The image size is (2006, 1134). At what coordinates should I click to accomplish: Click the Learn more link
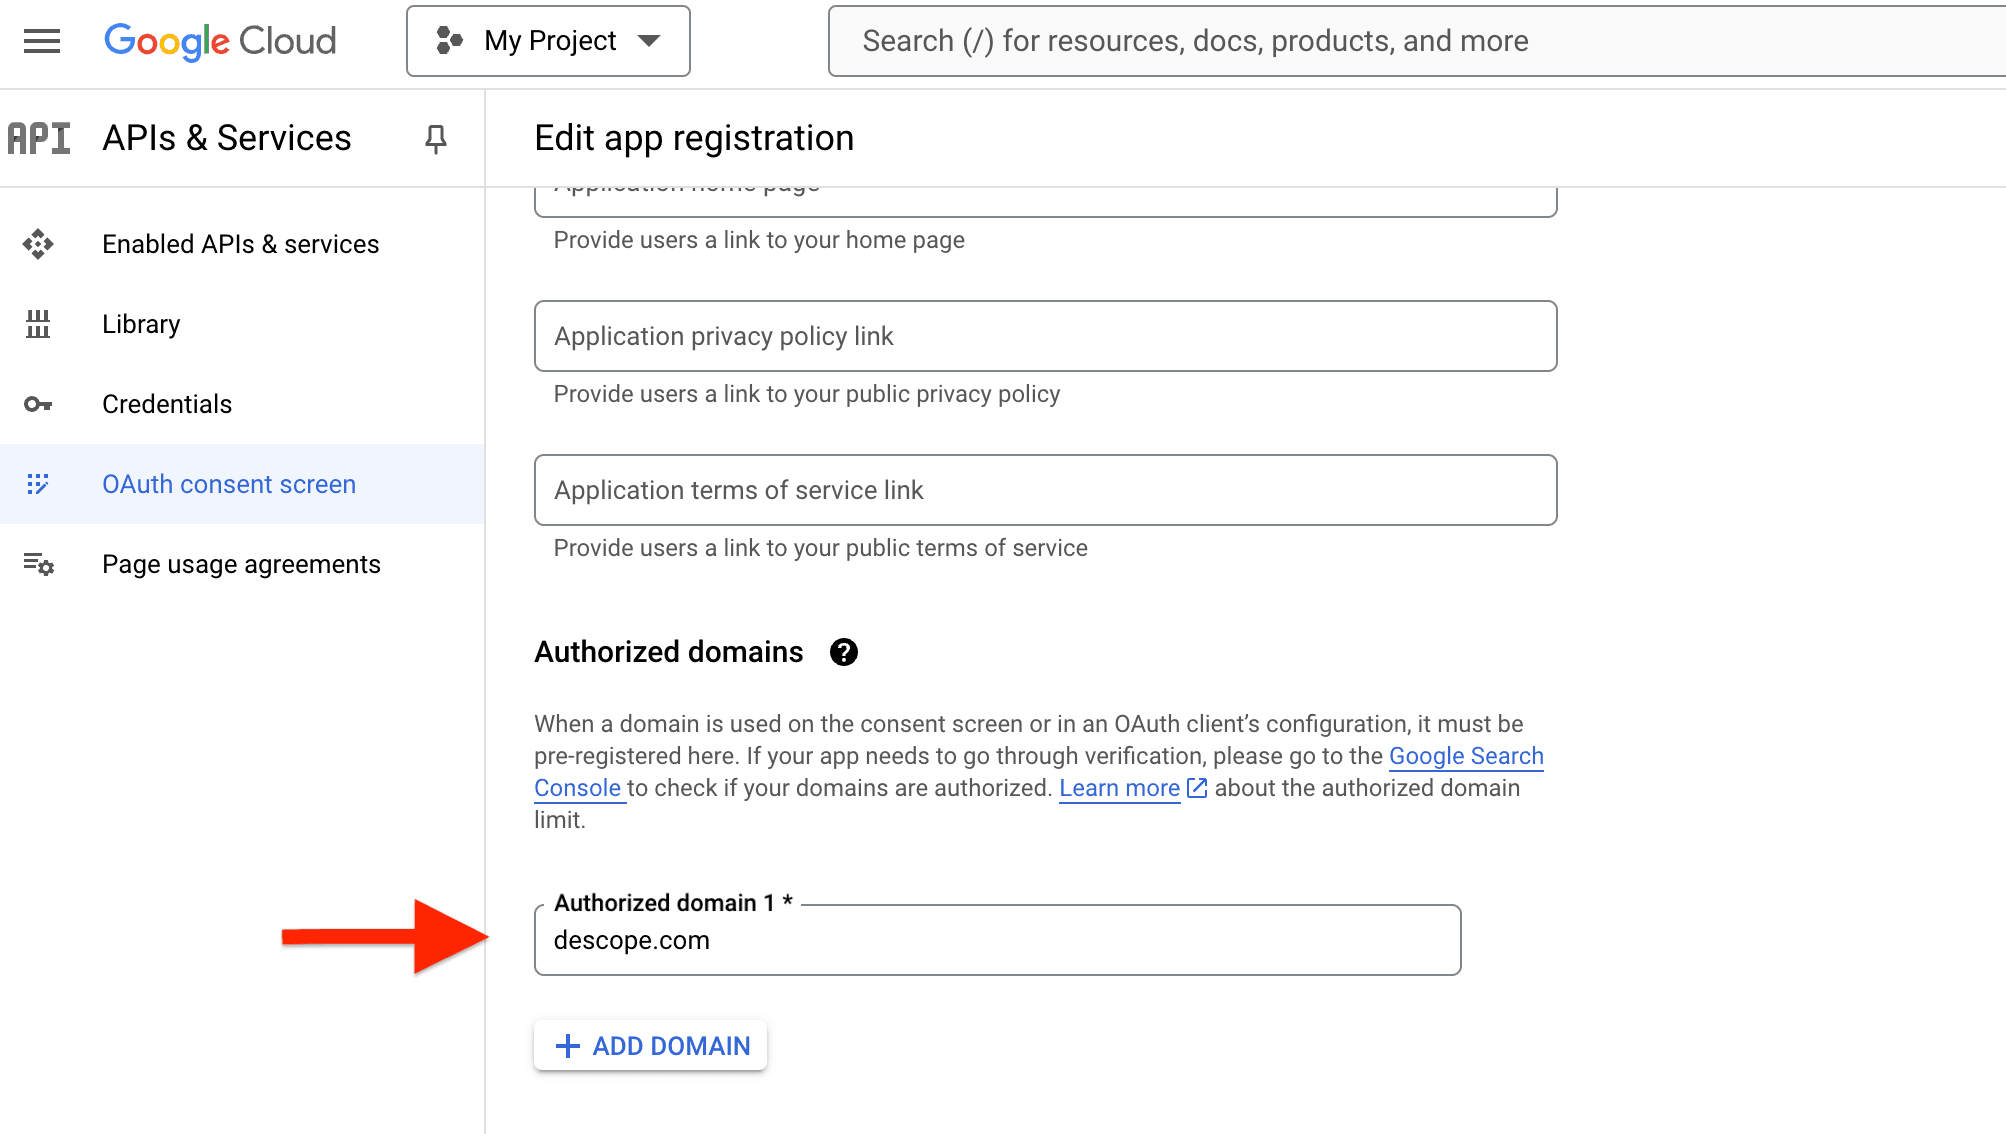coord(1118,788)
